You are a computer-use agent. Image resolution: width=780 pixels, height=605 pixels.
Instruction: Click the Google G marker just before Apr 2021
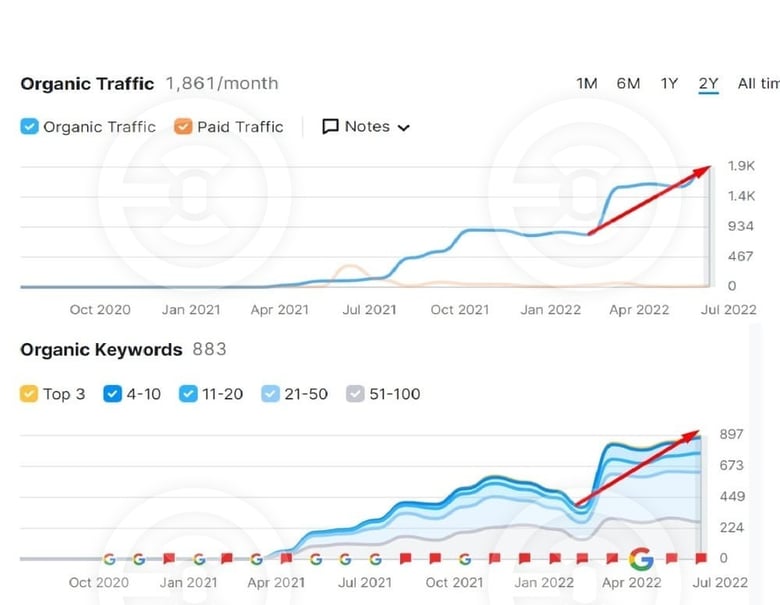256,559
